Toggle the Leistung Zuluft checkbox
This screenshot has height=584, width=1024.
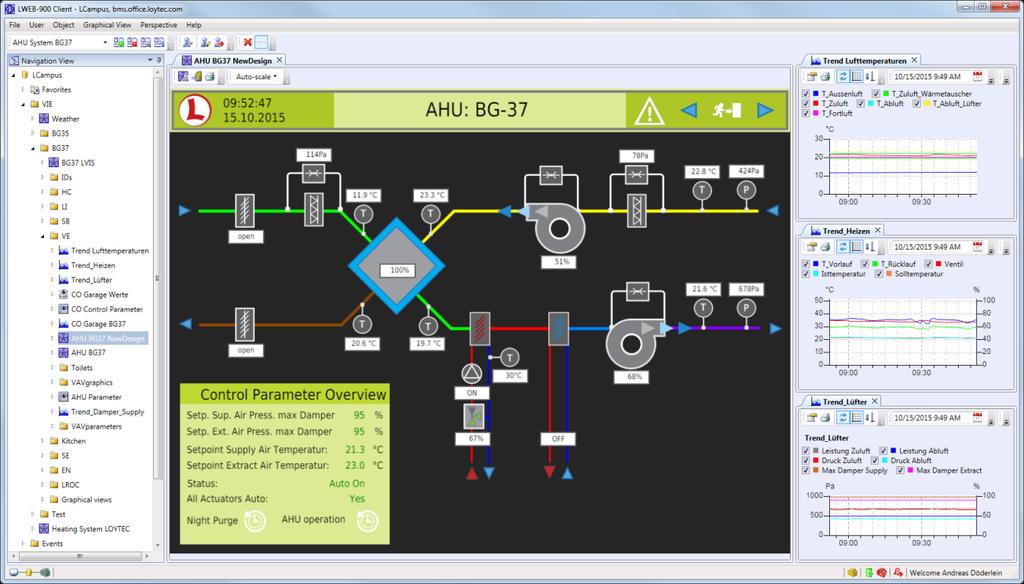[x=806, y=451]
